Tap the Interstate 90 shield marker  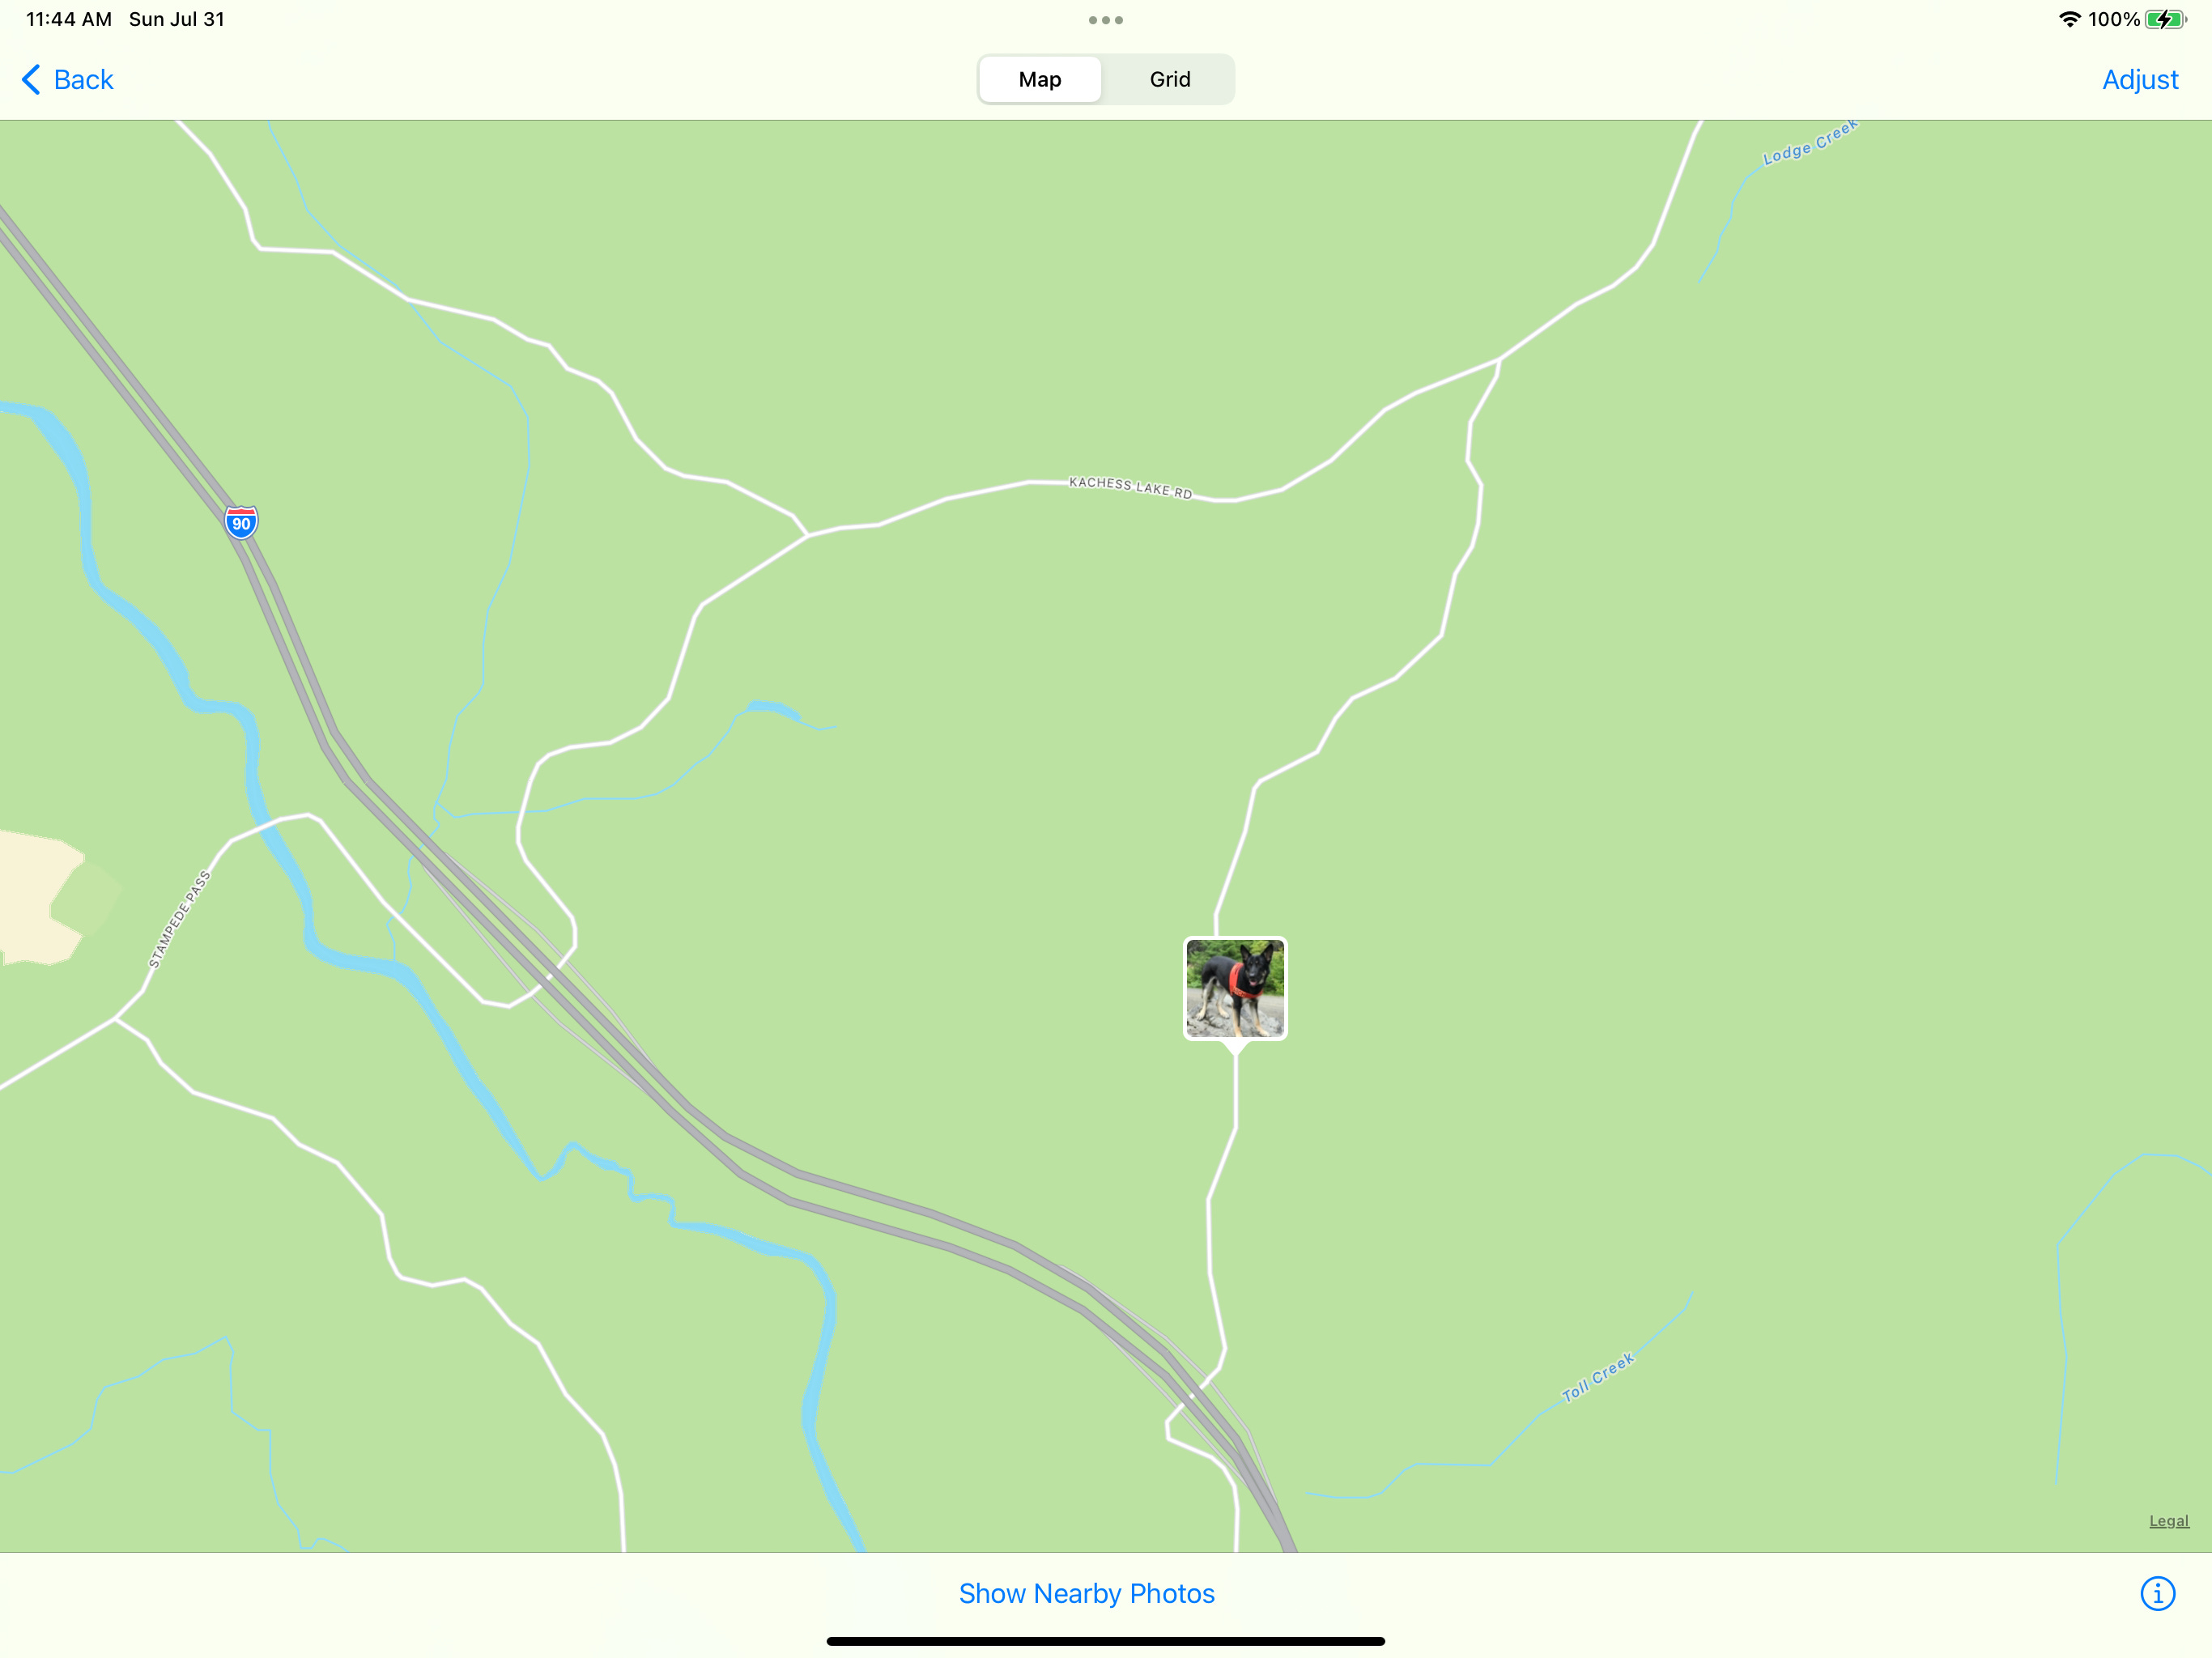point(241,522)
